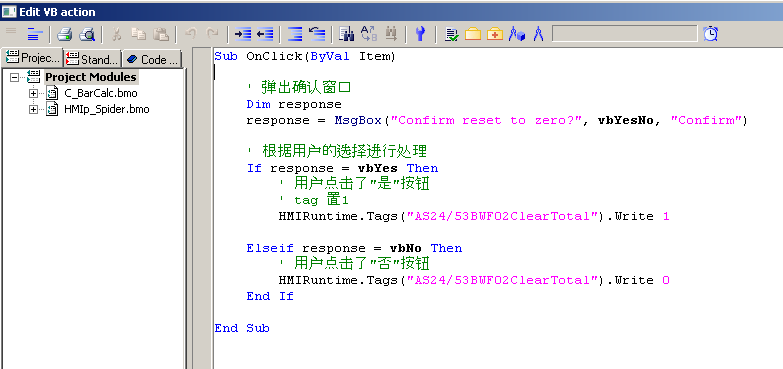Click the greyed-out first toolbar icon

(x=11, y=32)
